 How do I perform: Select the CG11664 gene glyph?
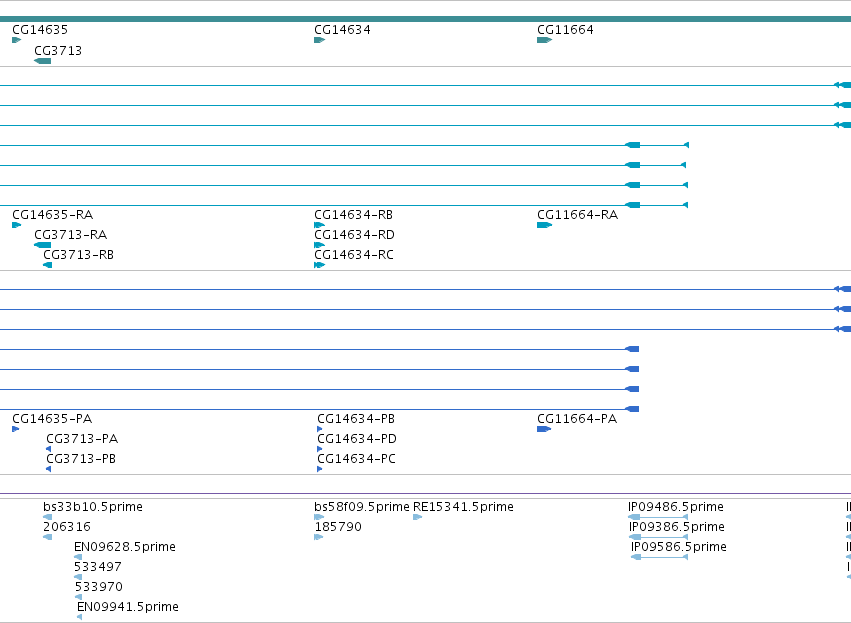[x=544, y=40]
